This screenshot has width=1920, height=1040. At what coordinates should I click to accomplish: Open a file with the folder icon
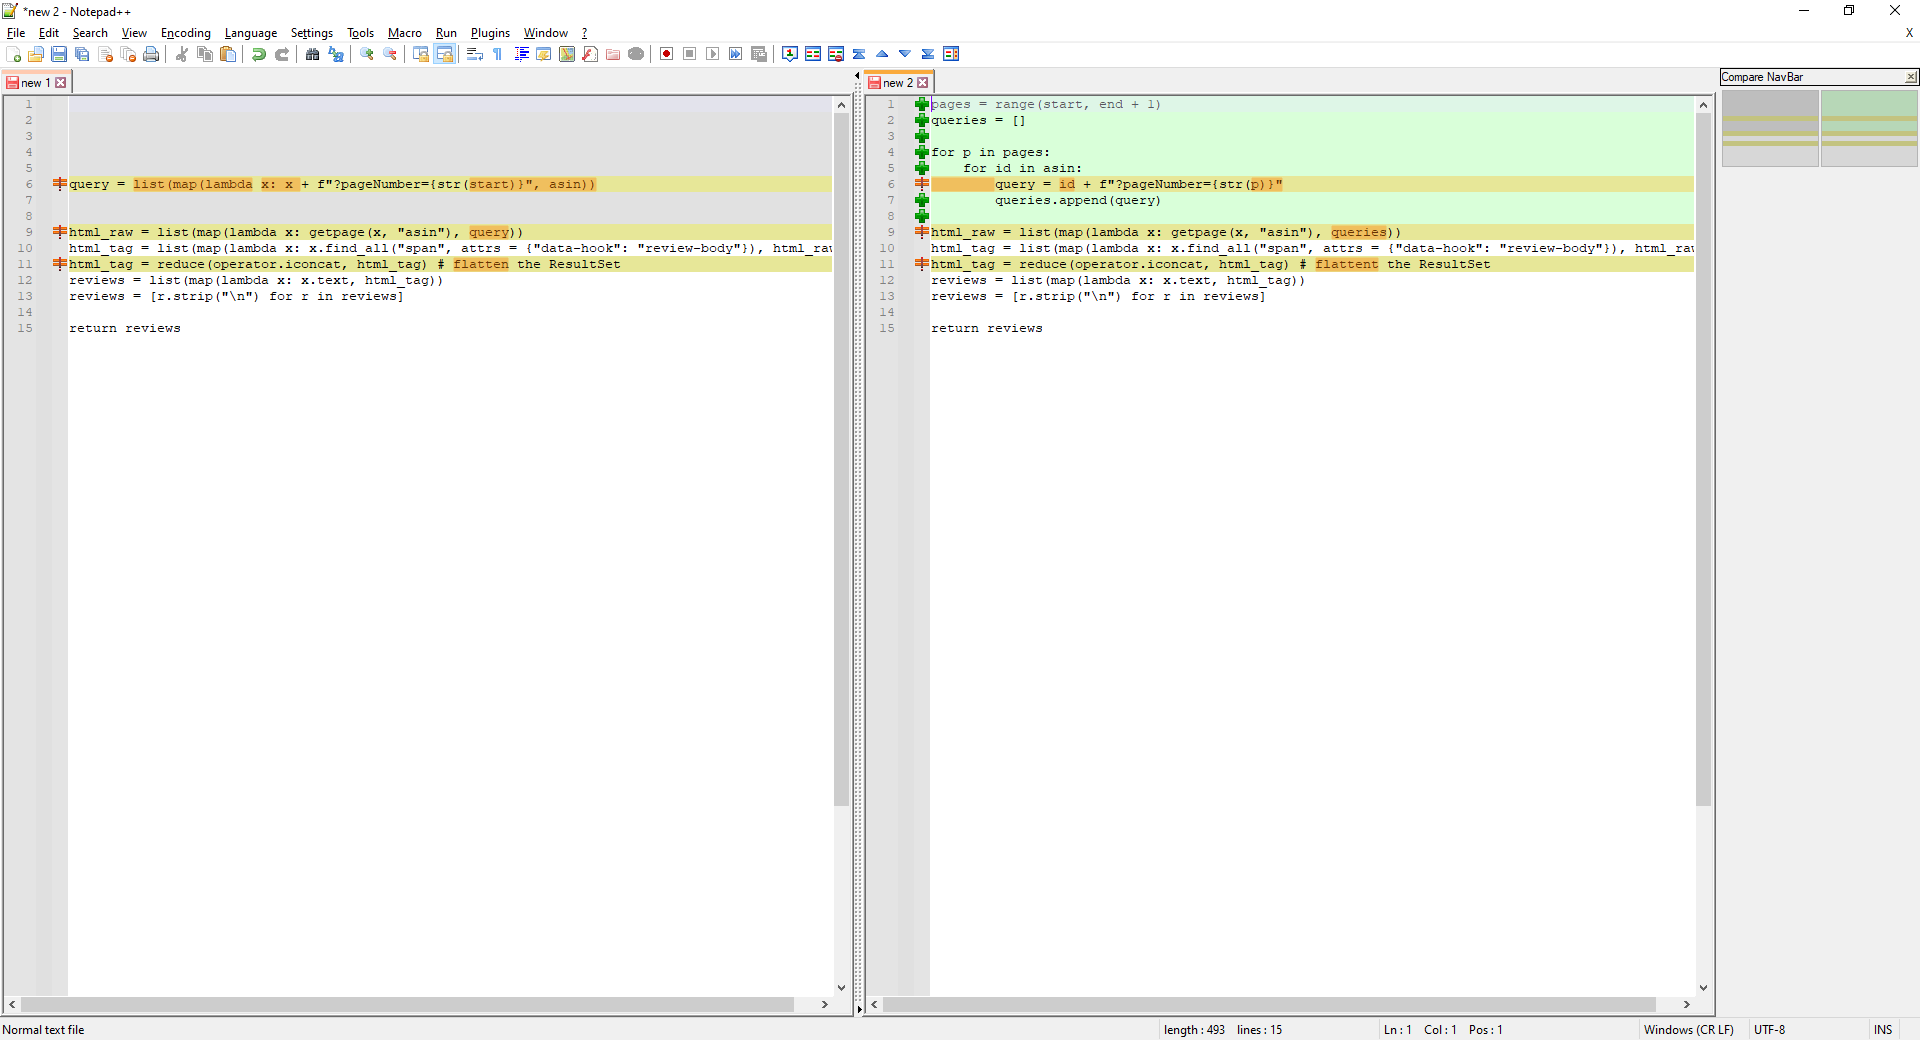(x=36, y=54)
